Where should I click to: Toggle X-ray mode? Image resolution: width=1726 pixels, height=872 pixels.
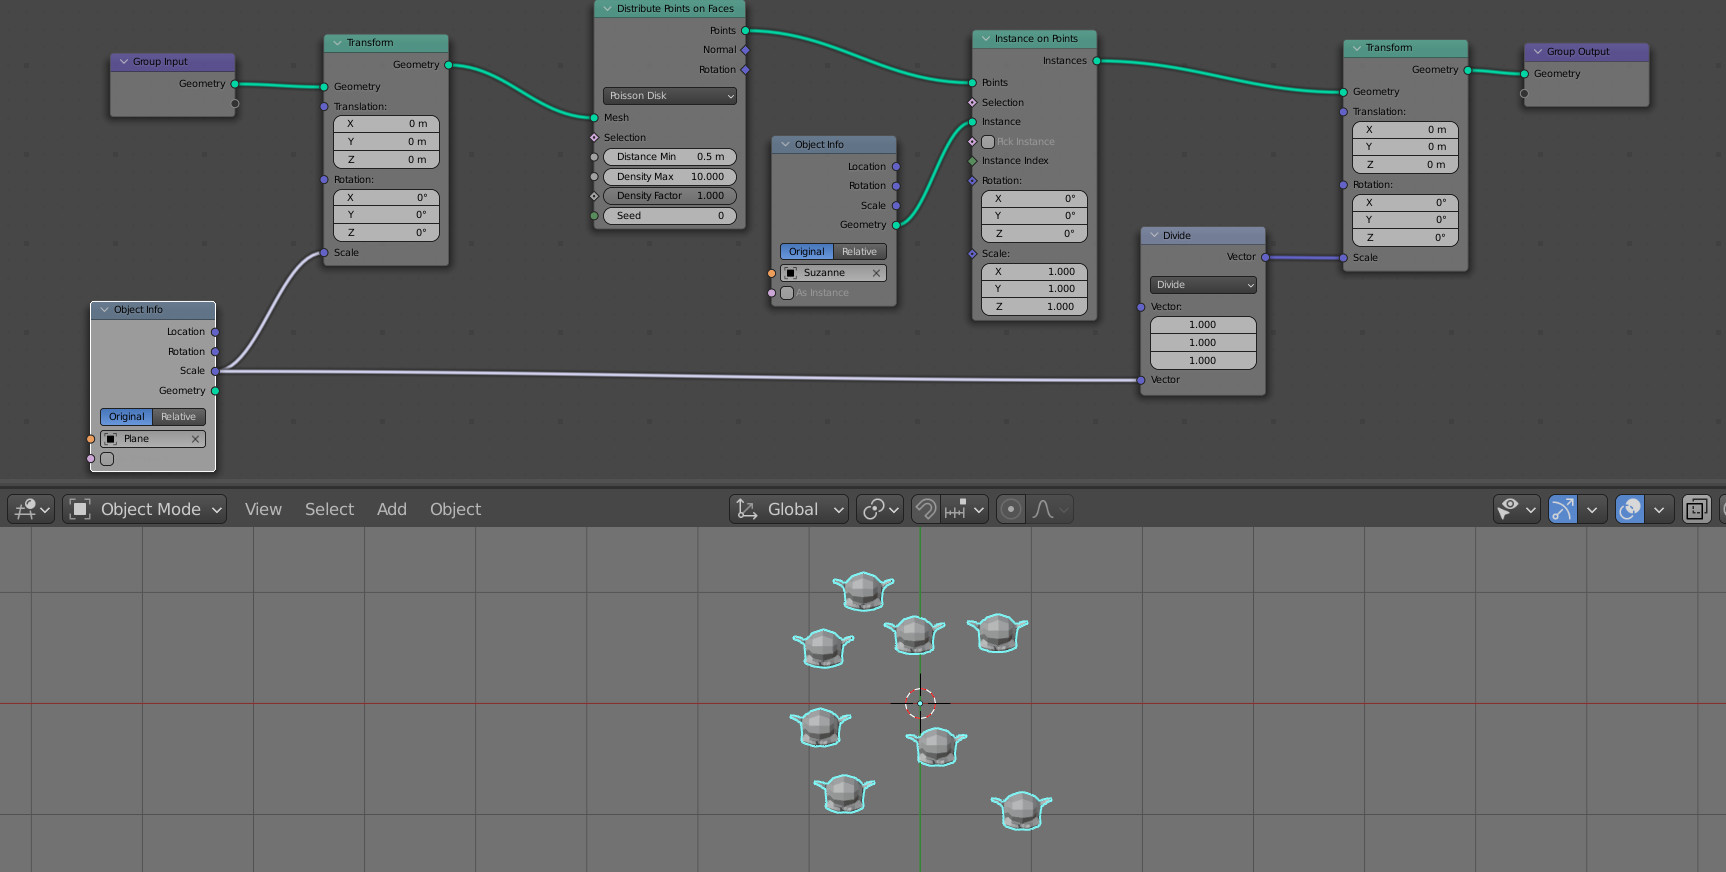tap(1696, 509)
